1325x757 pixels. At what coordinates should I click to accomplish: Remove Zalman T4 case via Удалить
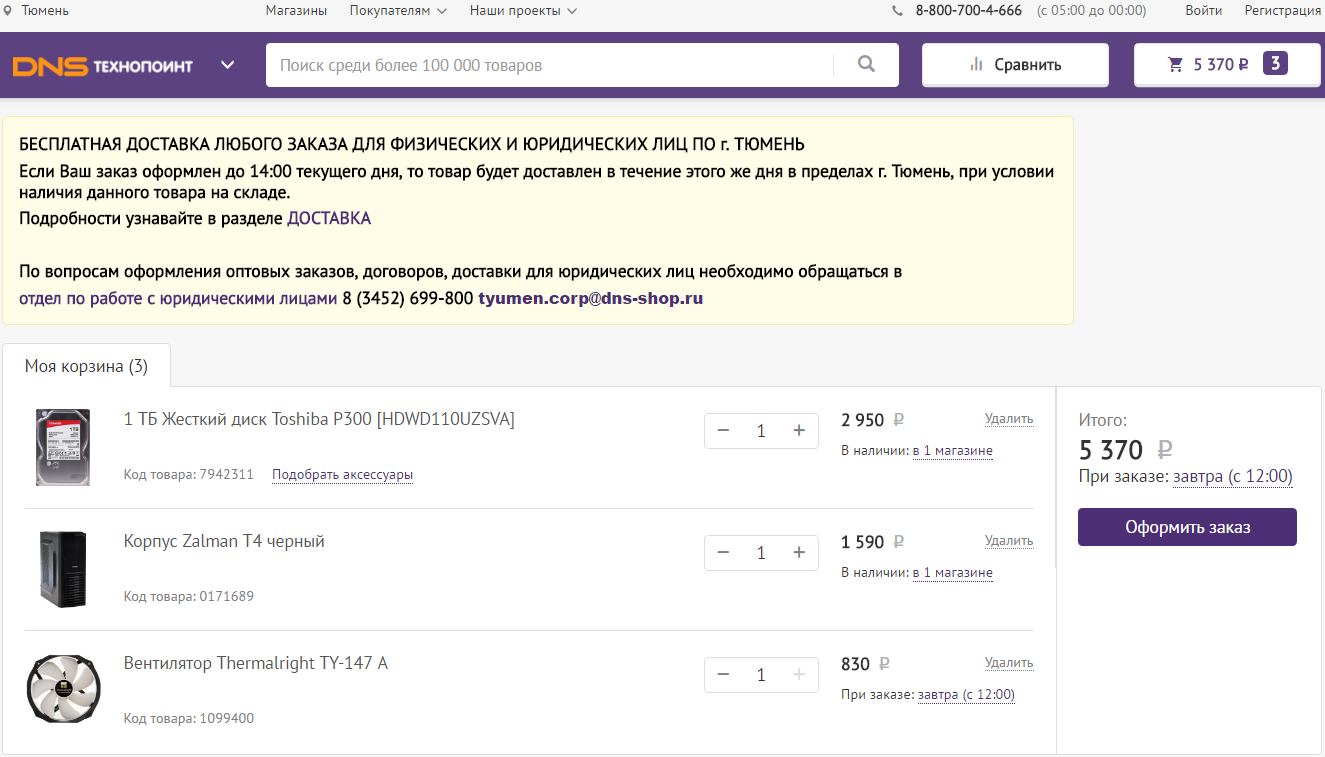tap(1008, 541)
